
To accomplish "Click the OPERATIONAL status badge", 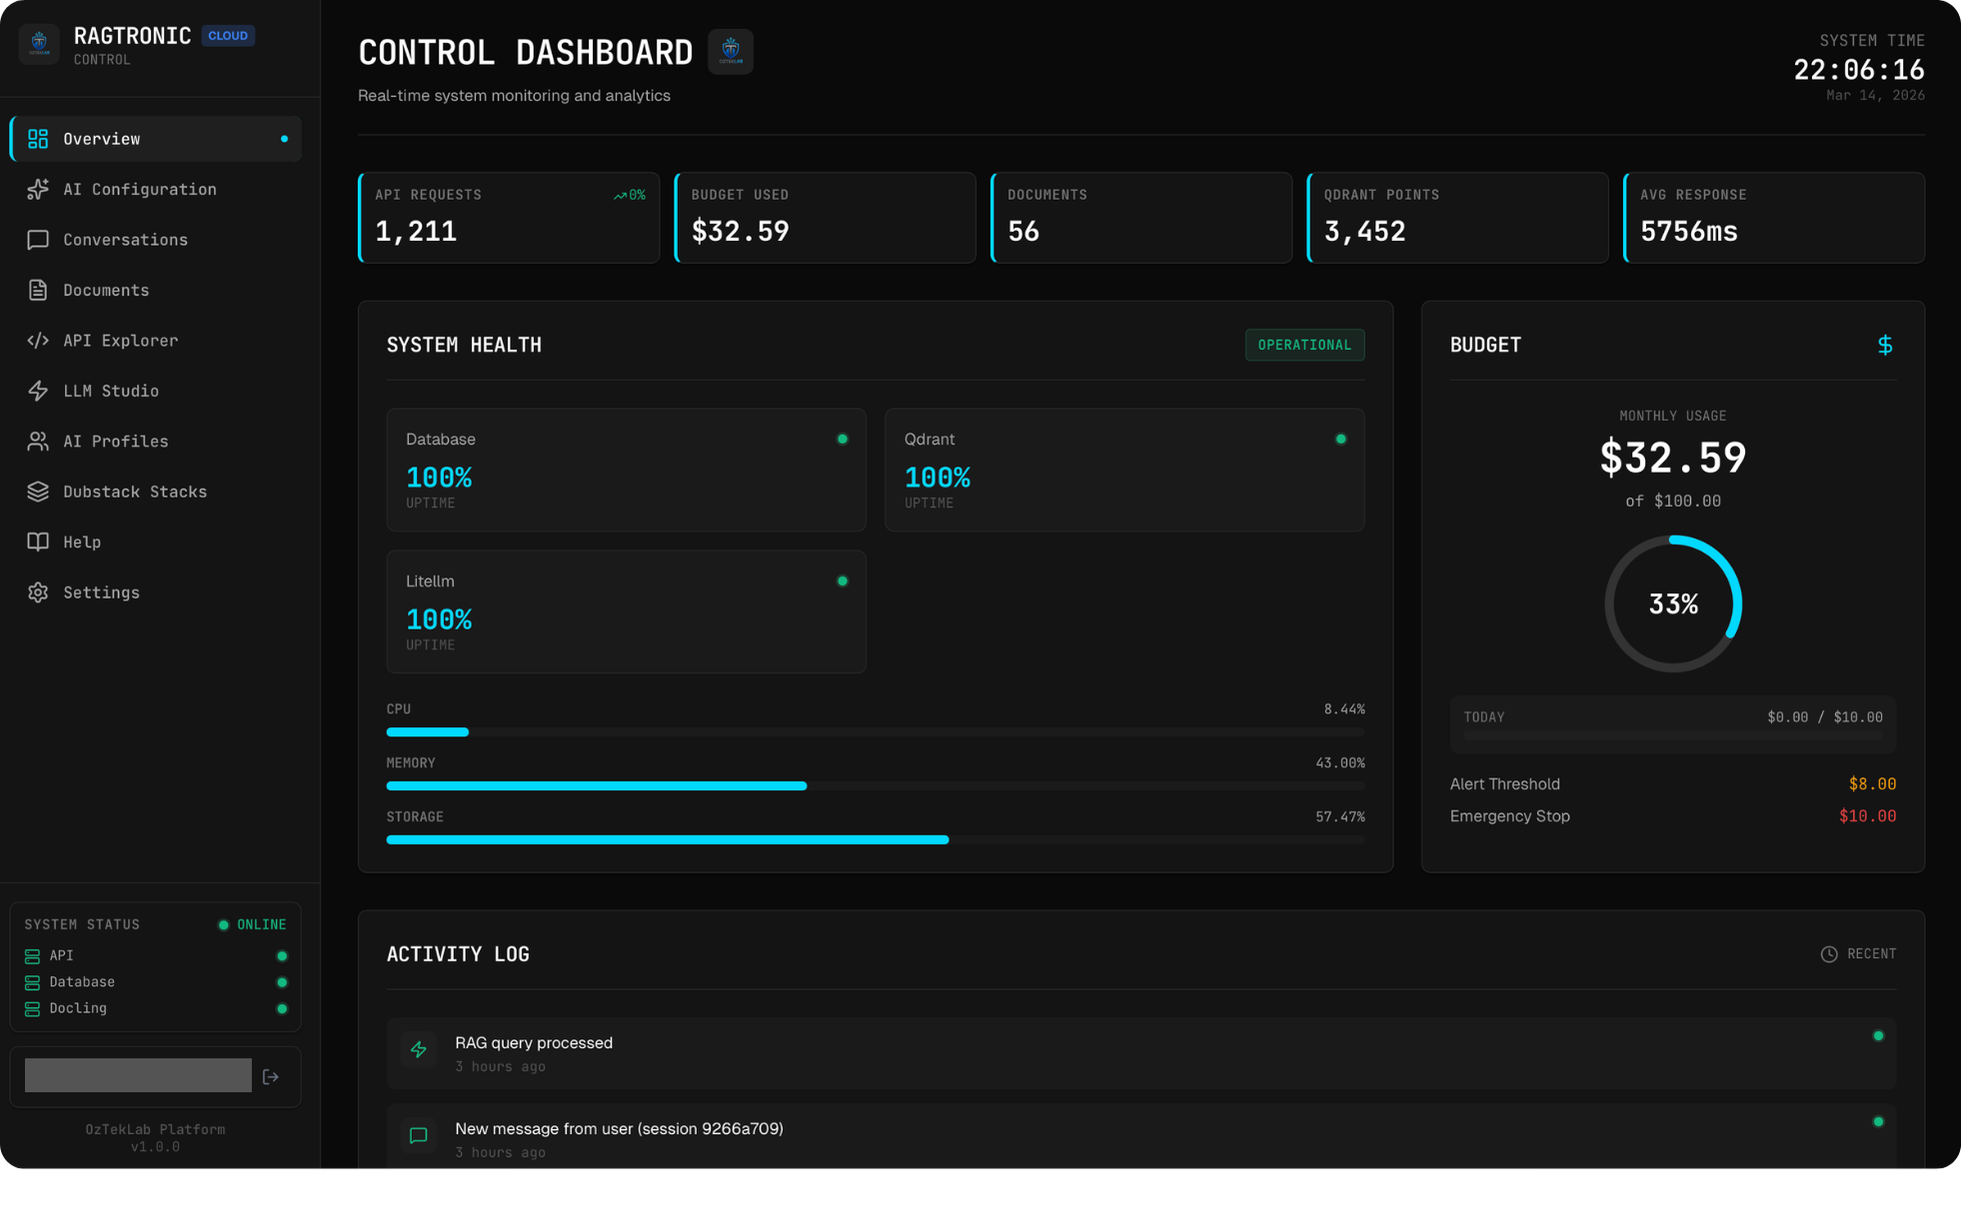I will point(1304,345).
